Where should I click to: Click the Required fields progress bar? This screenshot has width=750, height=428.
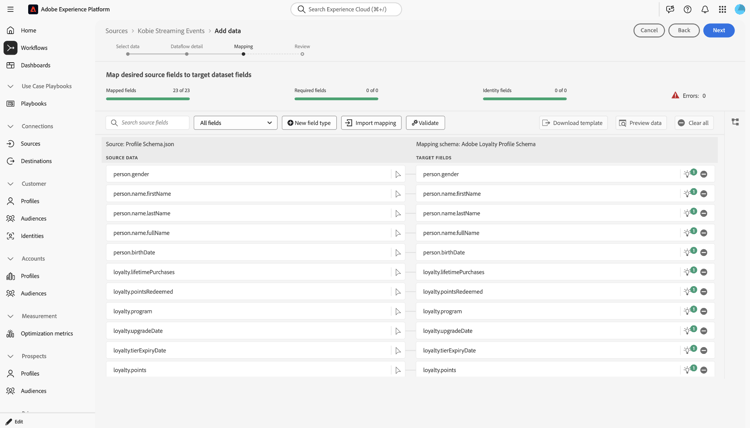(336, 99)
